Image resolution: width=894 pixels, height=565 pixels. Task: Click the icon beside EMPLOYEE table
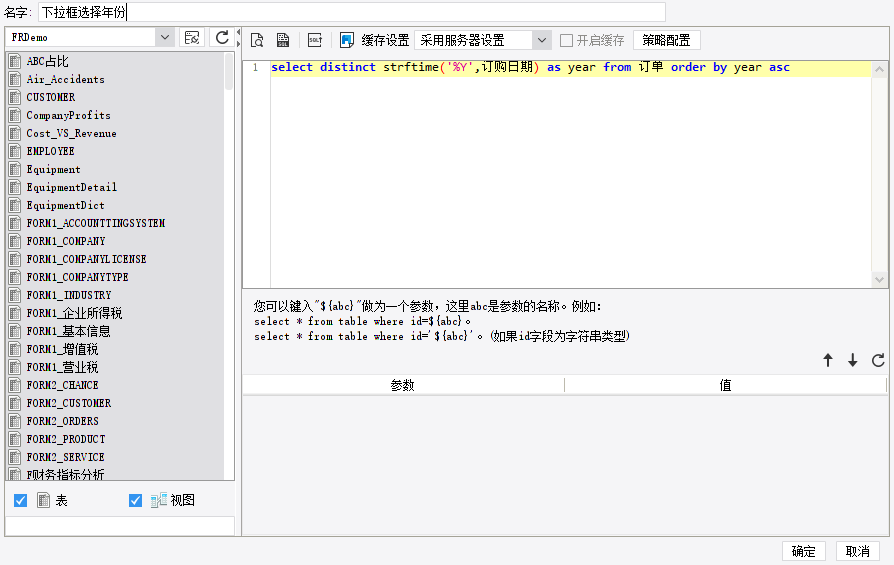click(x=15, y=151)
